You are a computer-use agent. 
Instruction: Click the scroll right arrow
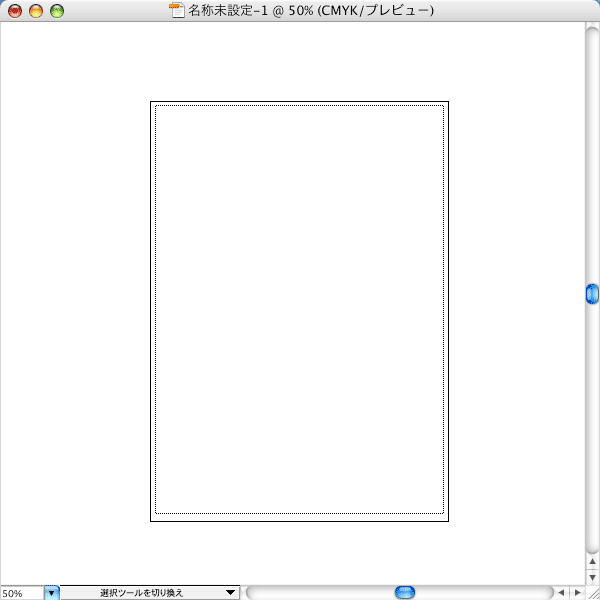578,592
